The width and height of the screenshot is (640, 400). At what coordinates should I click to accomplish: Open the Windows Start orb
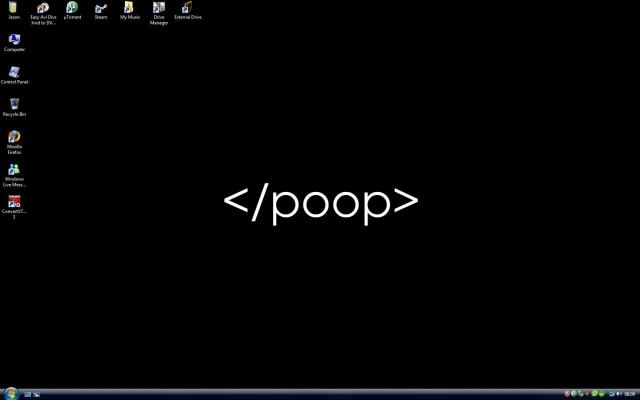[10, 394]
